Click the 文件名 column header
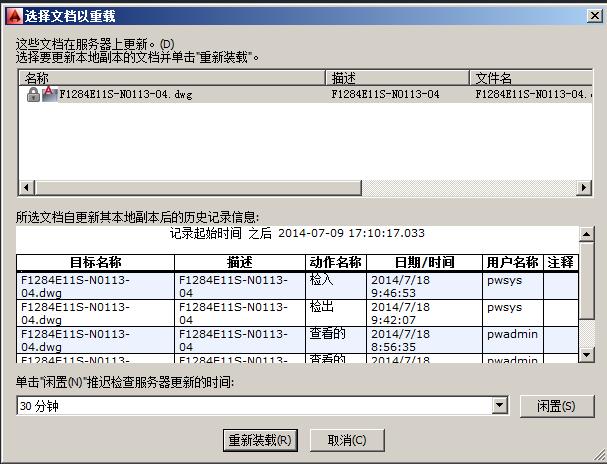 tap(531, 78)
